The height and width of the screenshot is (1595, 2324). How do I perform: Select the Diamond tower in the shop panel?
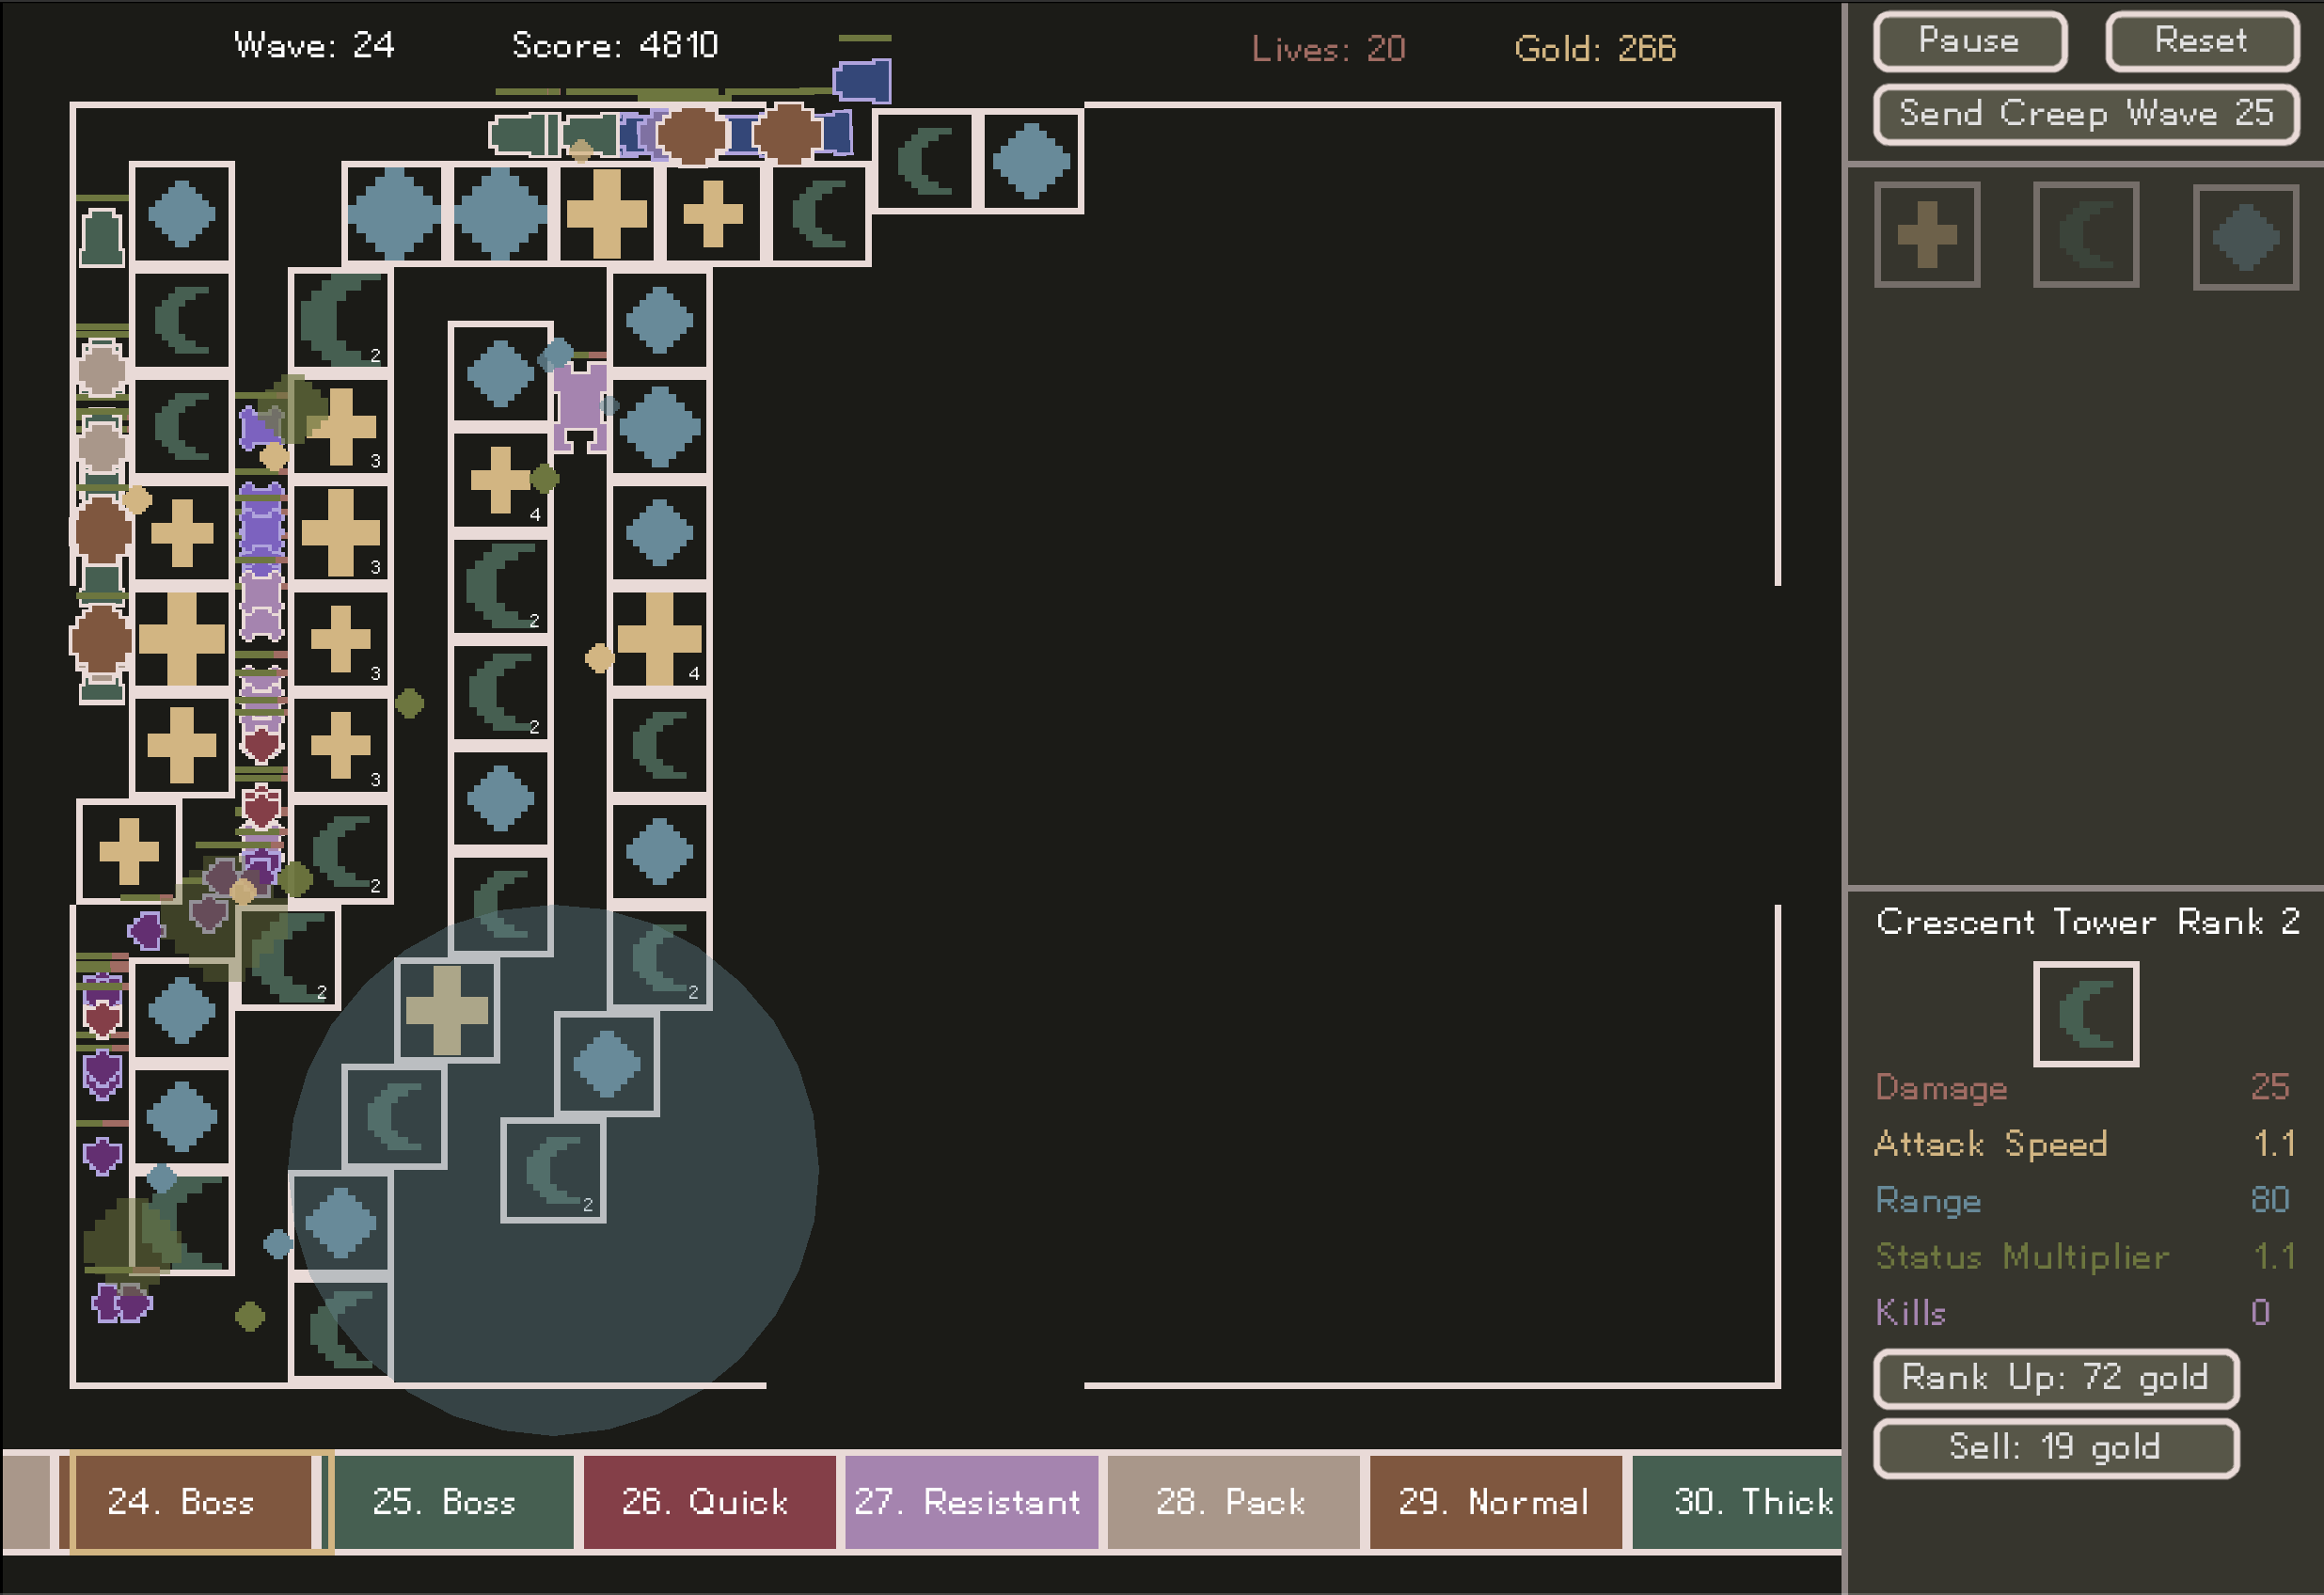click(x=2246, y=237)
